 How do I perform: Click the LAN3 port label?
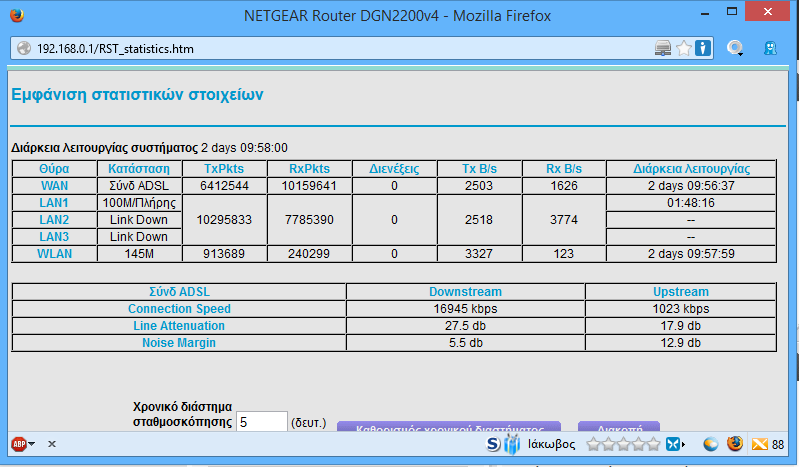(x=54, y=237)
